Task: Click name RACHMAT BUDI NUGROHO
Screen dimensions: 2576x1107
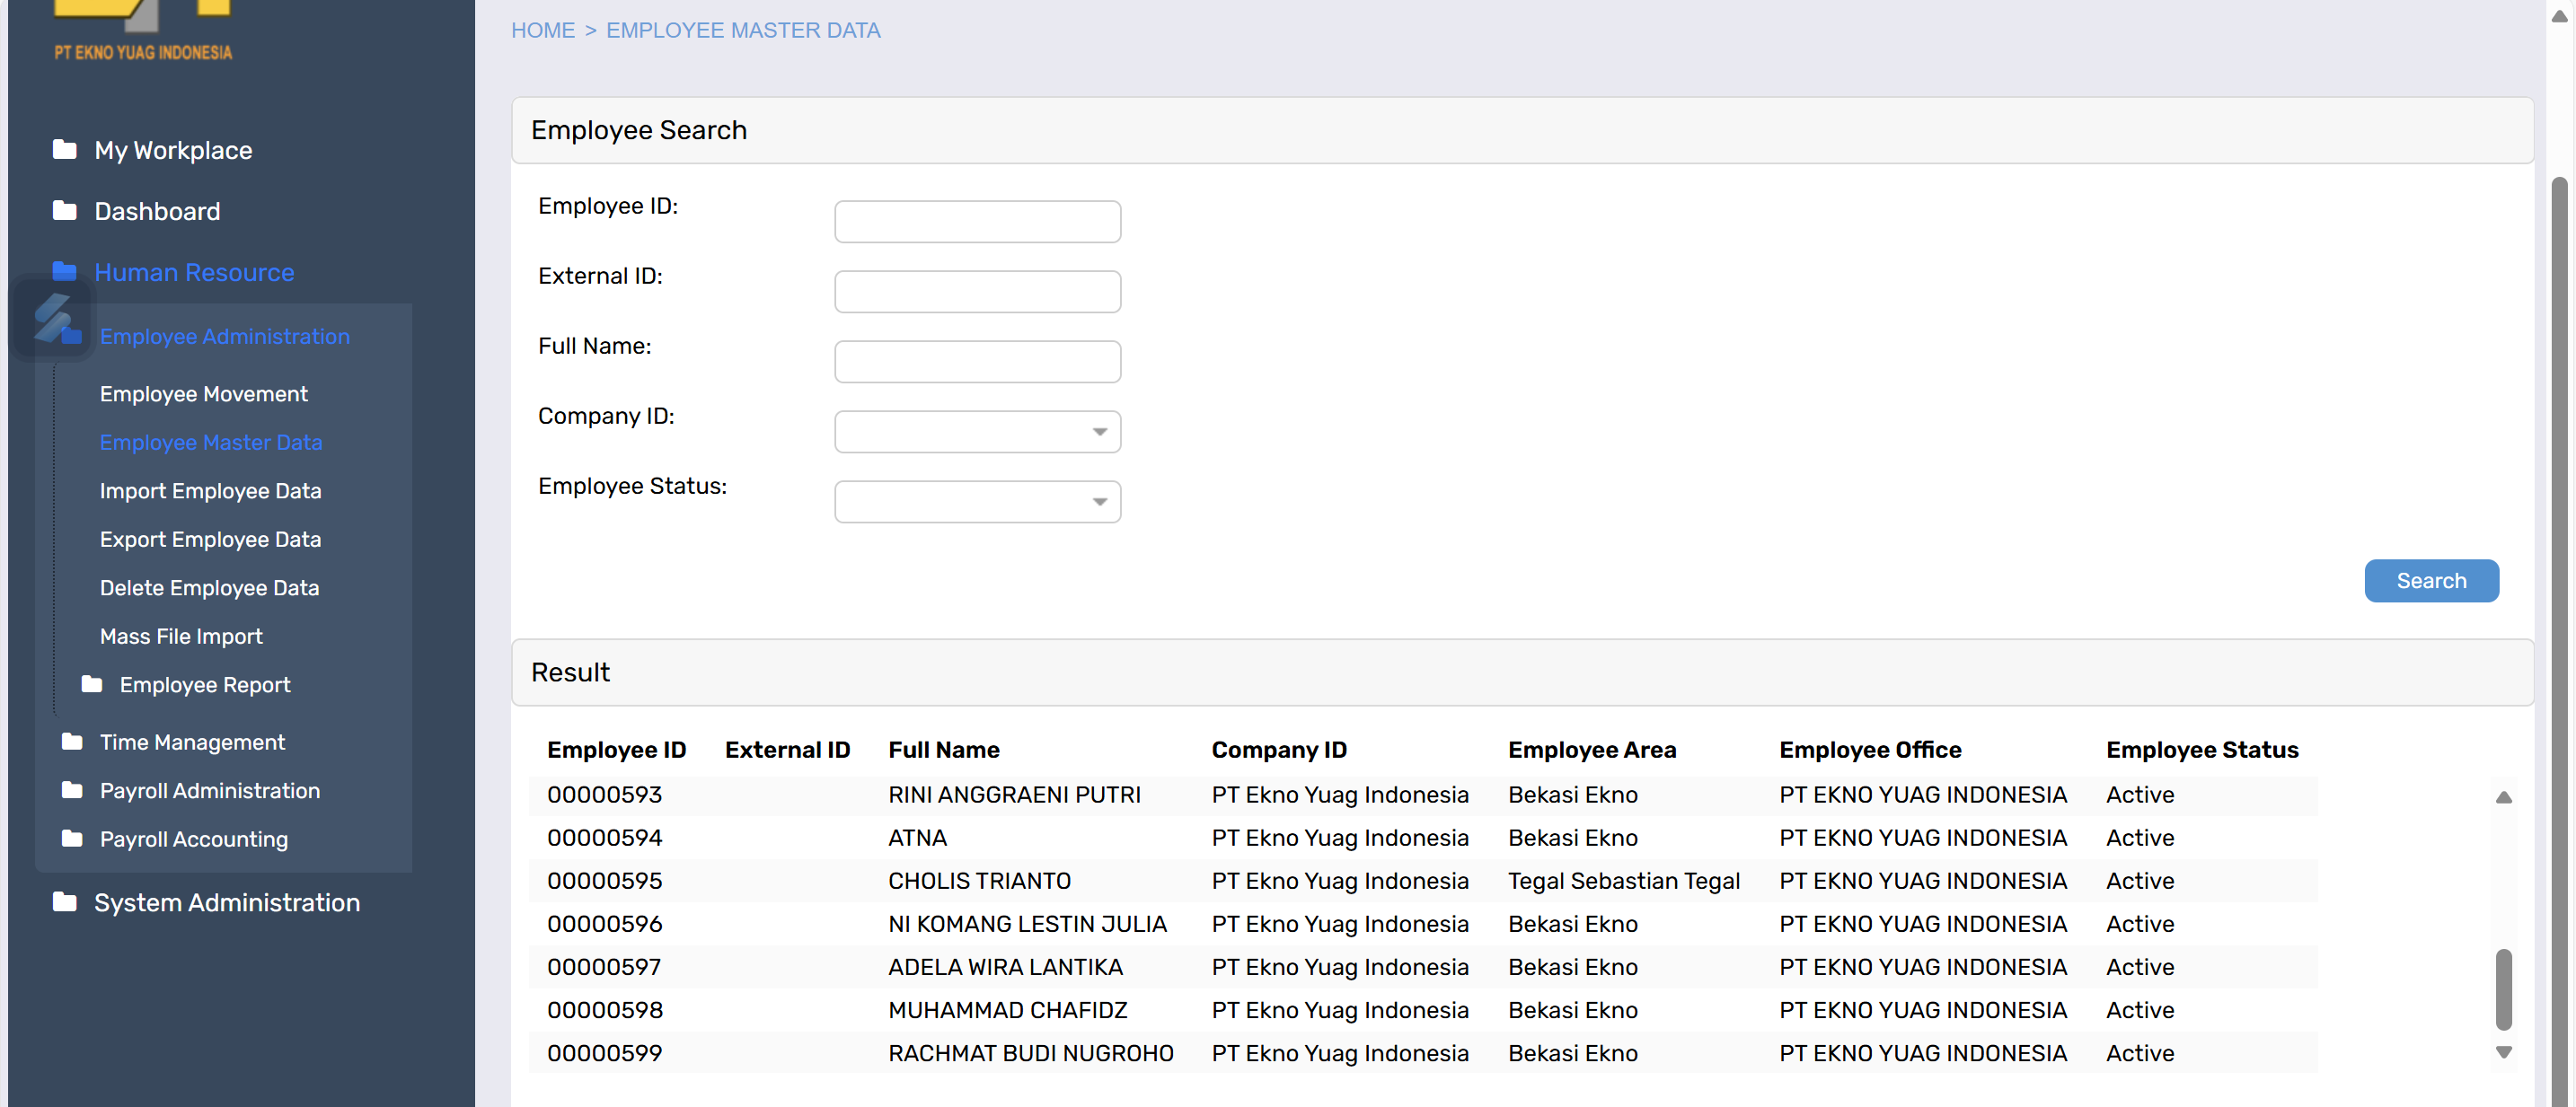Action: point(1030,1053)
